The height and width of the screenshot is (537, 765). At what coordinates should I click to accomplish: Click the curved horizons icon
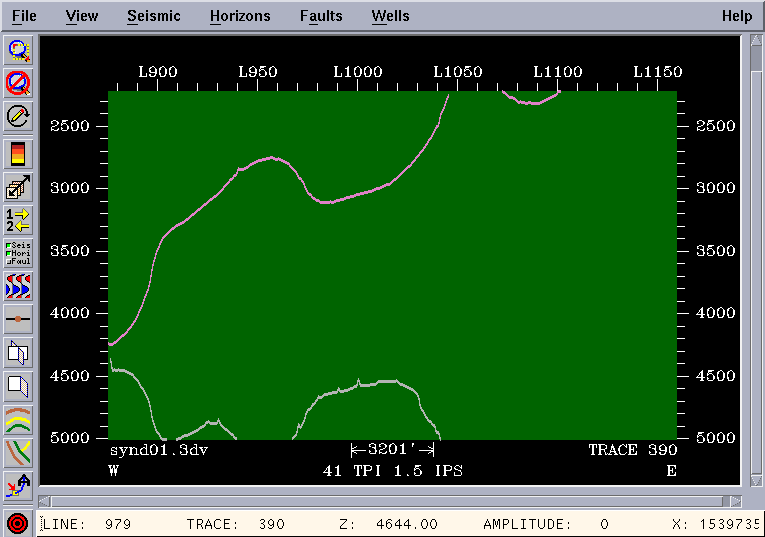click(18, 419)
